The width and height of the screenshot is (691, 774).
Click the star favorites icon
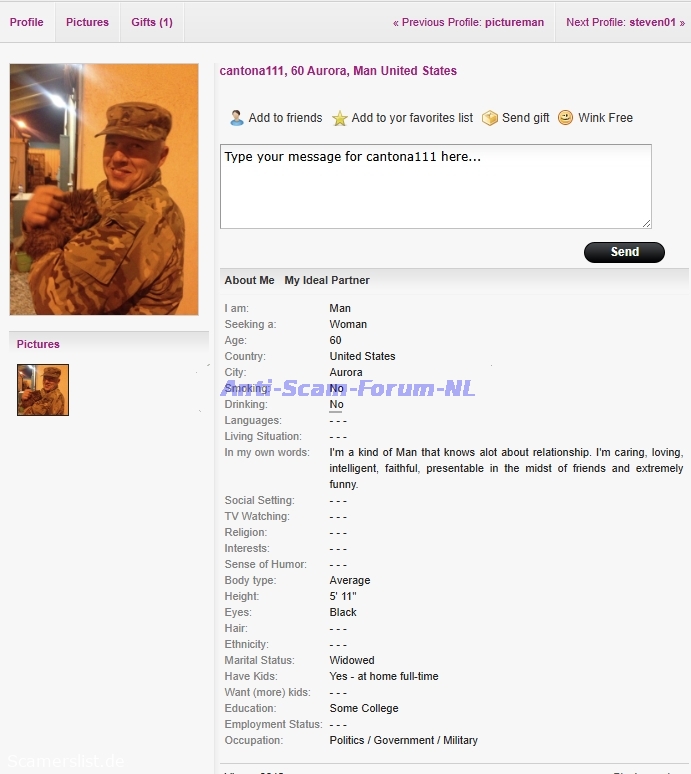[340, 118]
